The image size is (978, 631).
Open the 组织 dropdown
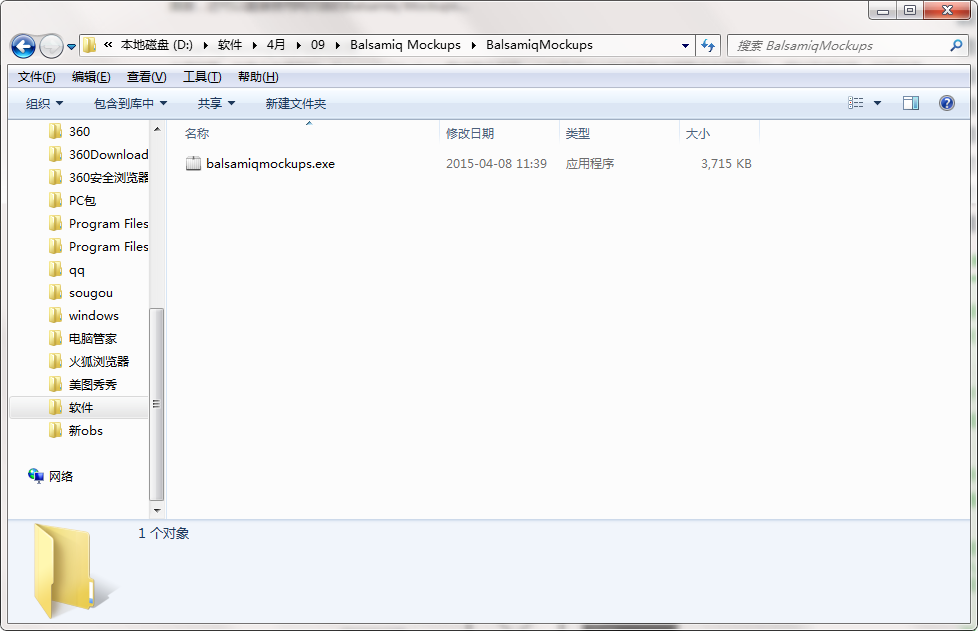[44, 104]
